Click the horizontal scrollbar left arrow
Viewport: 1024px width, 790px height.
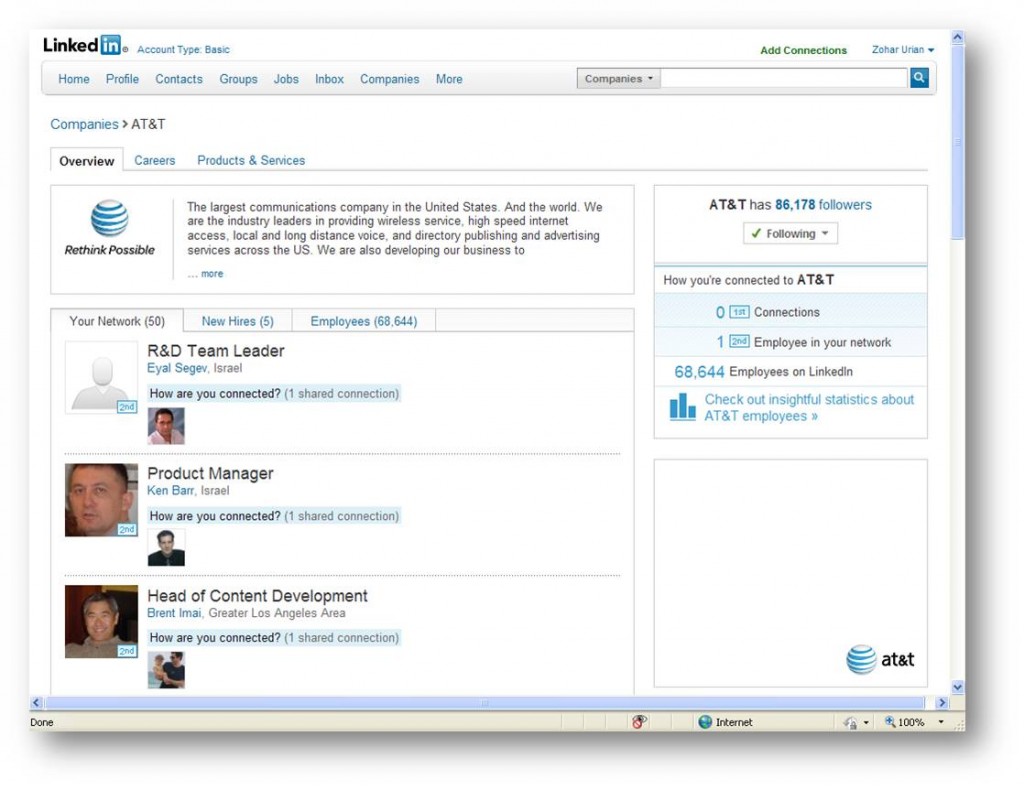coord(37,703)
